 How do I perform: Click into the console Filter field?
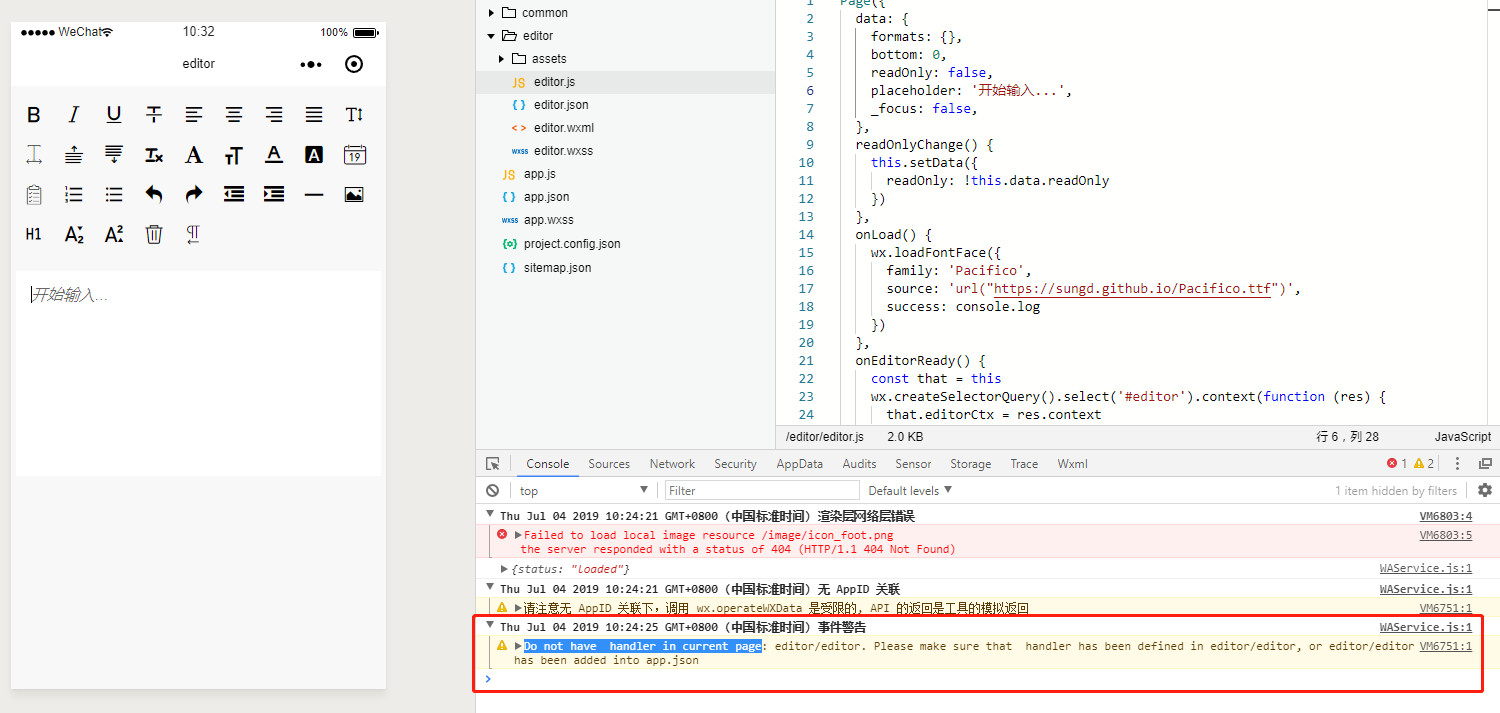tap(762, 490)
